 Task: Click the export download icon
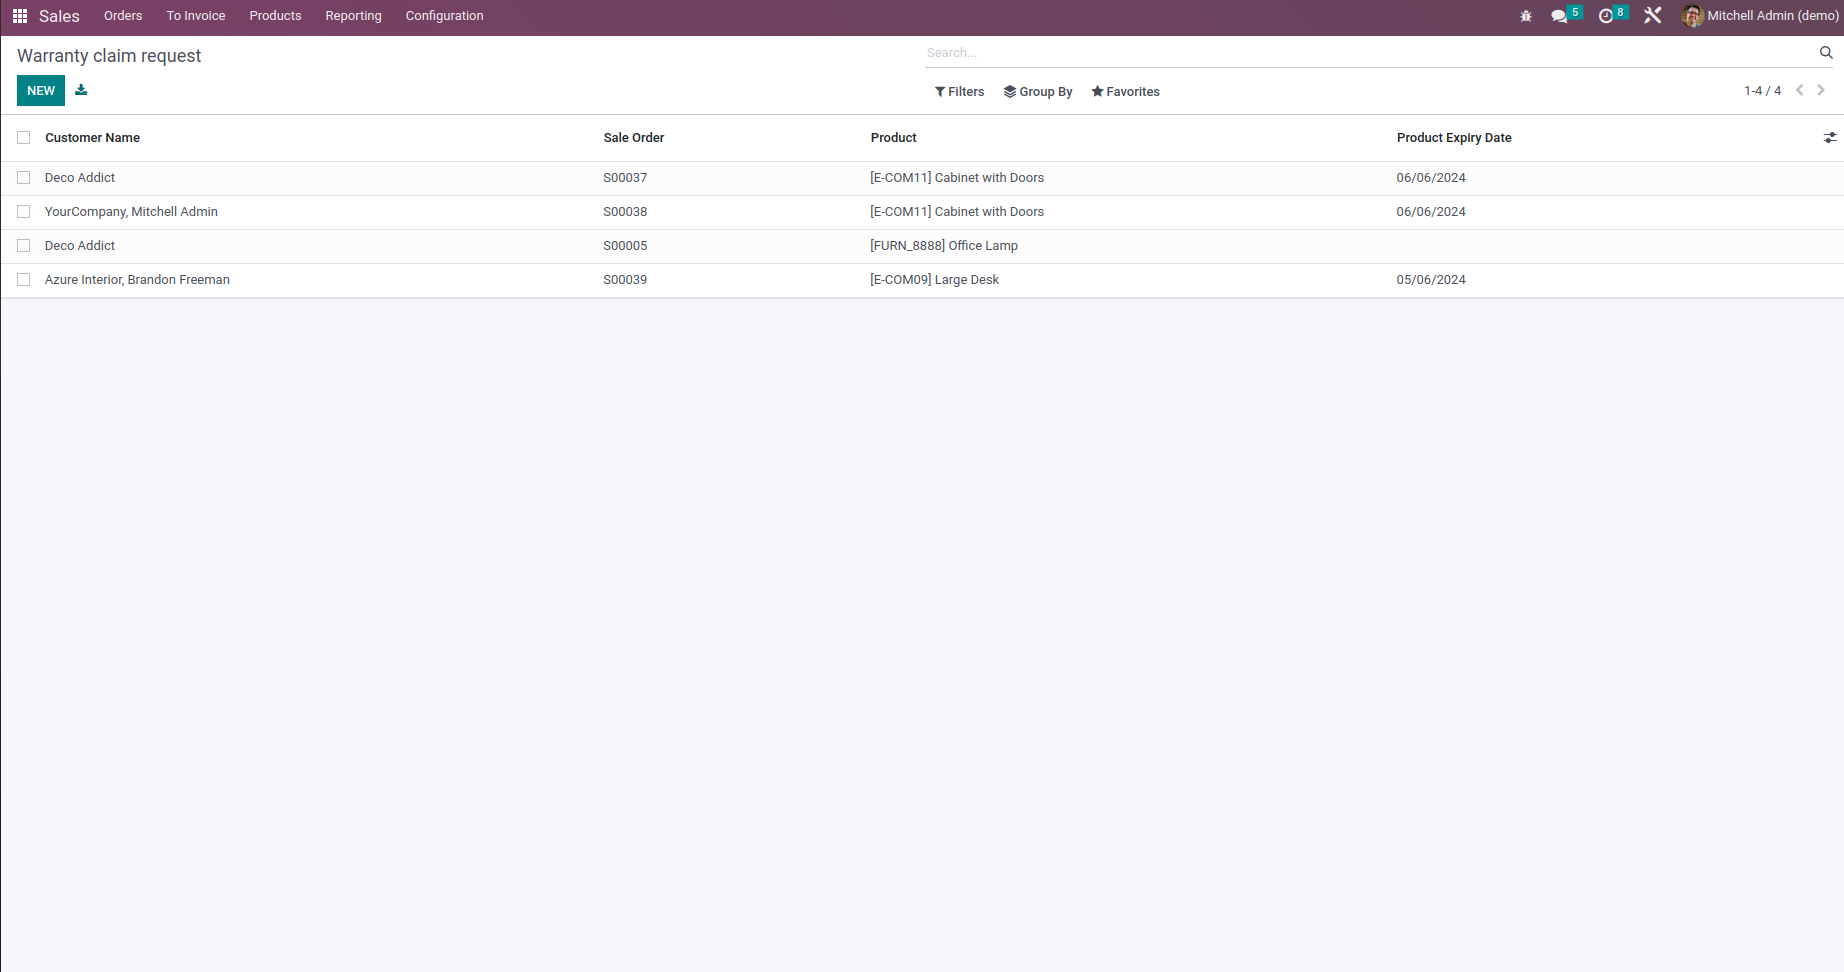click(x=81, y=90)
